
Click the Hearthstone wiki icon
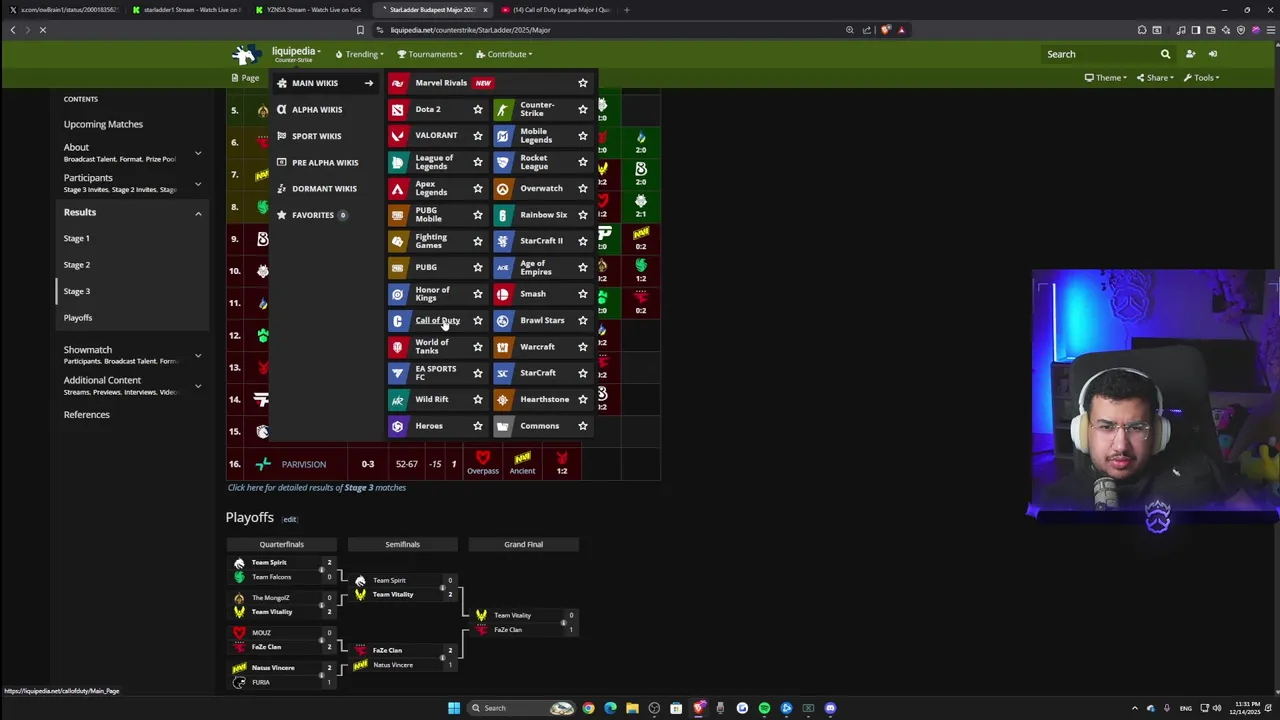503,399
